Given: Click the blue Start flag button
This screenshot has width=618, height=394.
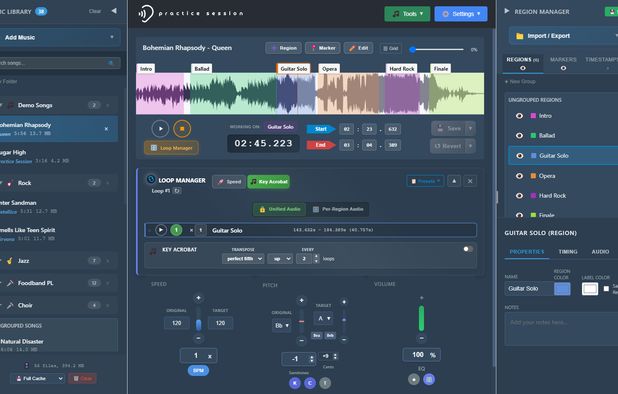Looking at the screenshot, I should pos(321,129).
